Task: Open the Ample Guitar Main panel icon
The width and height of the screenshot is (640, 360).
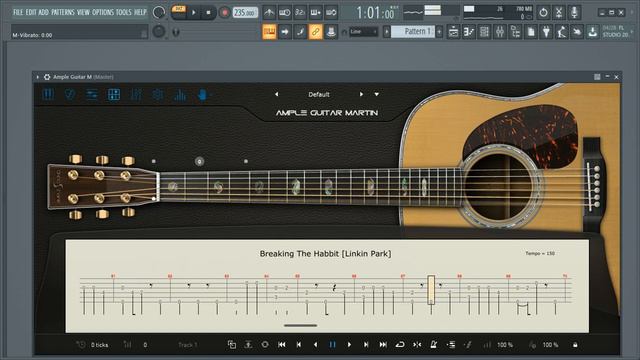Action: coord(48,95)
